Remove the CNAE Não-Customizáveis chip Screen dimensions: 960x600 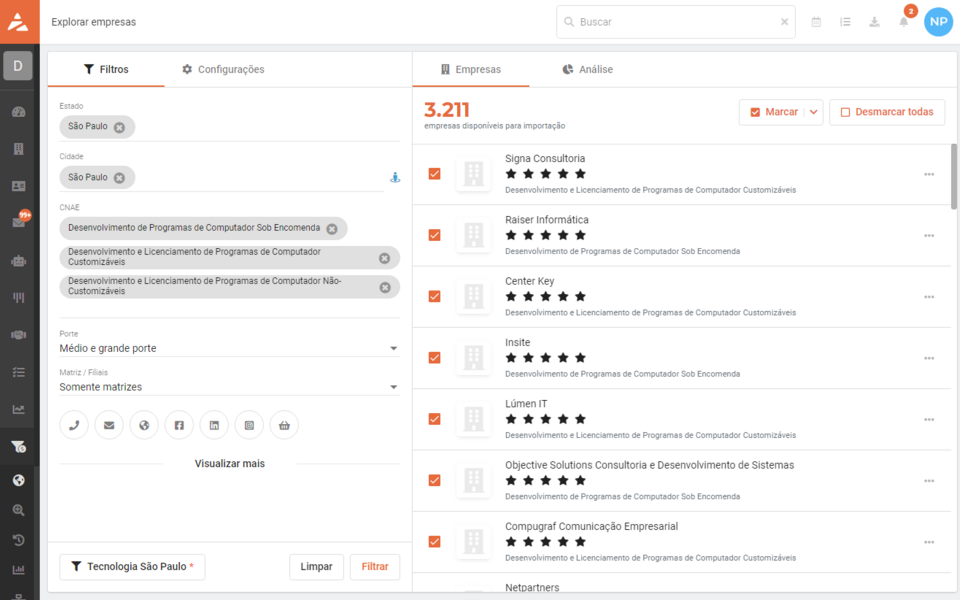(x=385, y=287)
